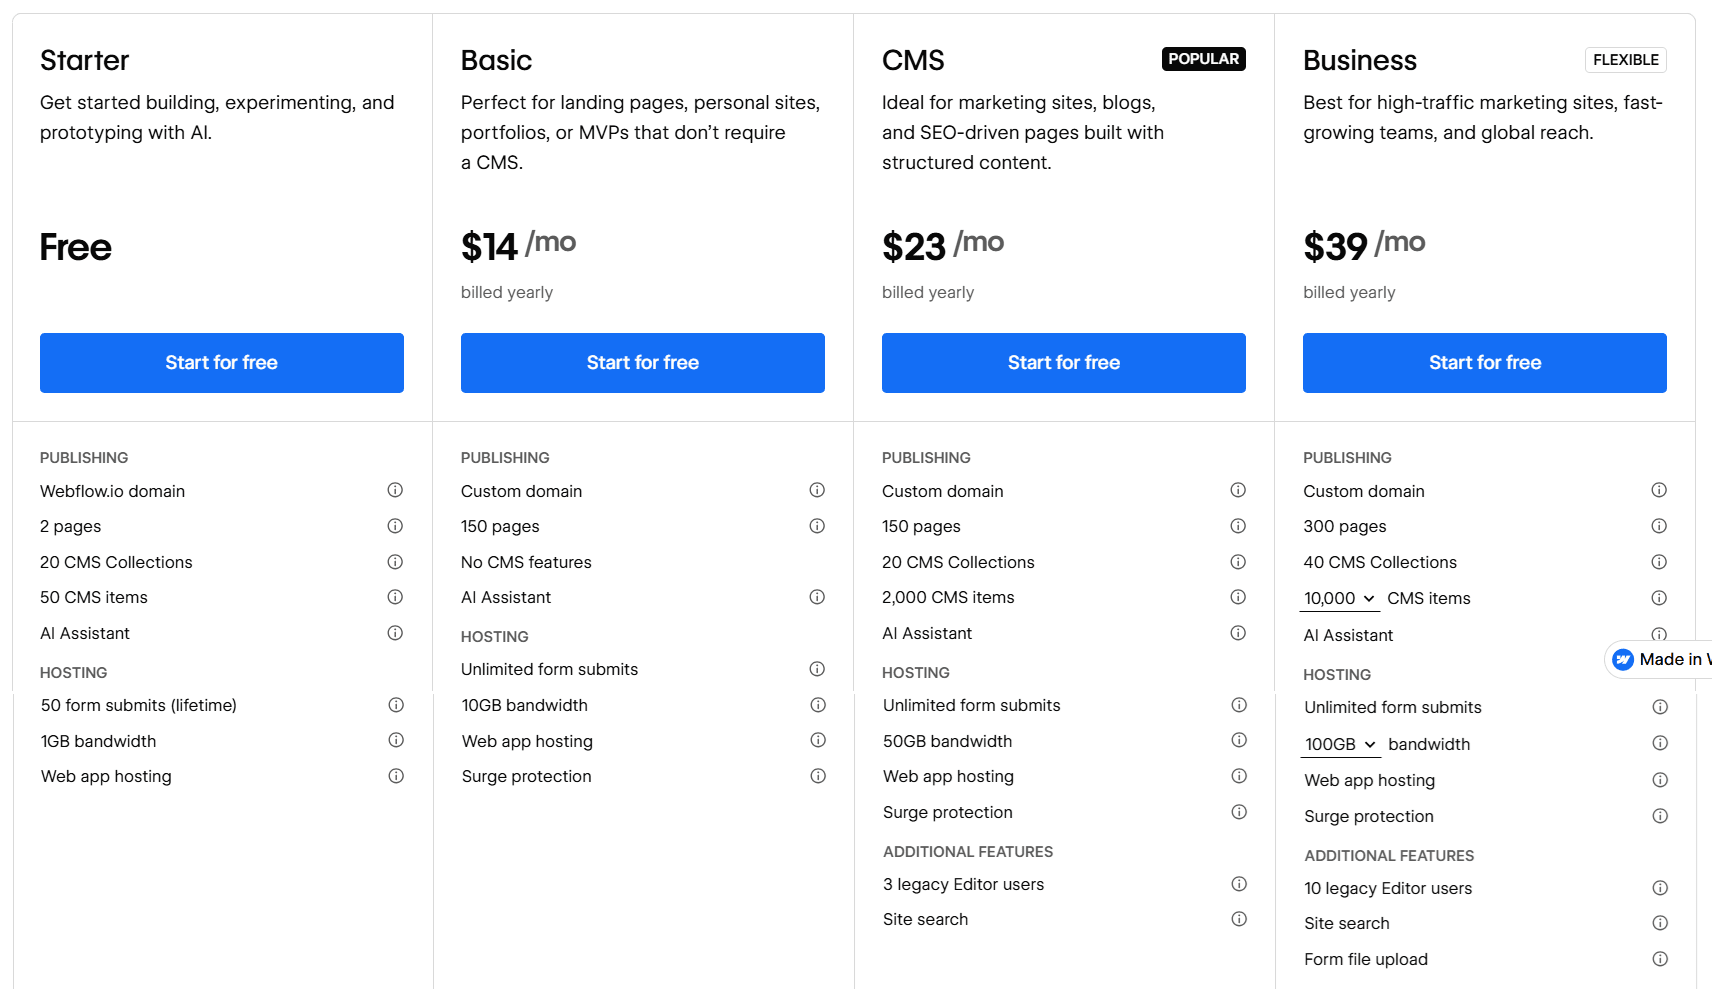Open the tooltip for Basic's Custom domain
The width and height of the screenshot is (1732, 989).
[817, 490]
